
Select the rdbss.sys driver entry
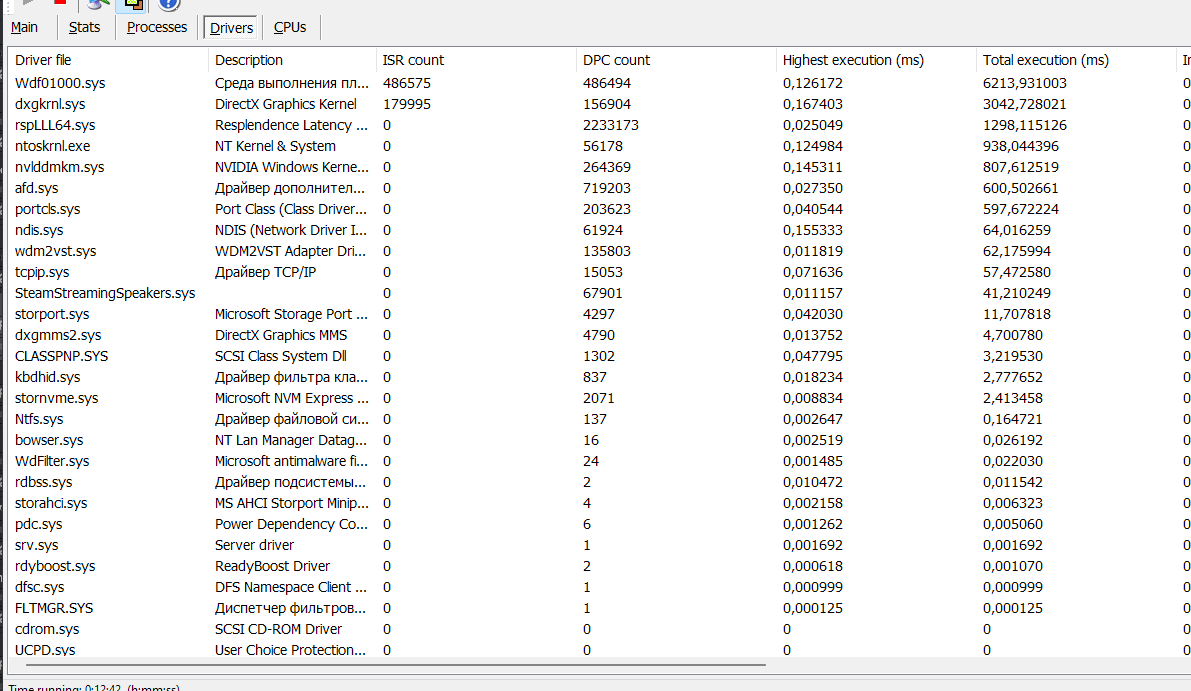click(43, 482)
